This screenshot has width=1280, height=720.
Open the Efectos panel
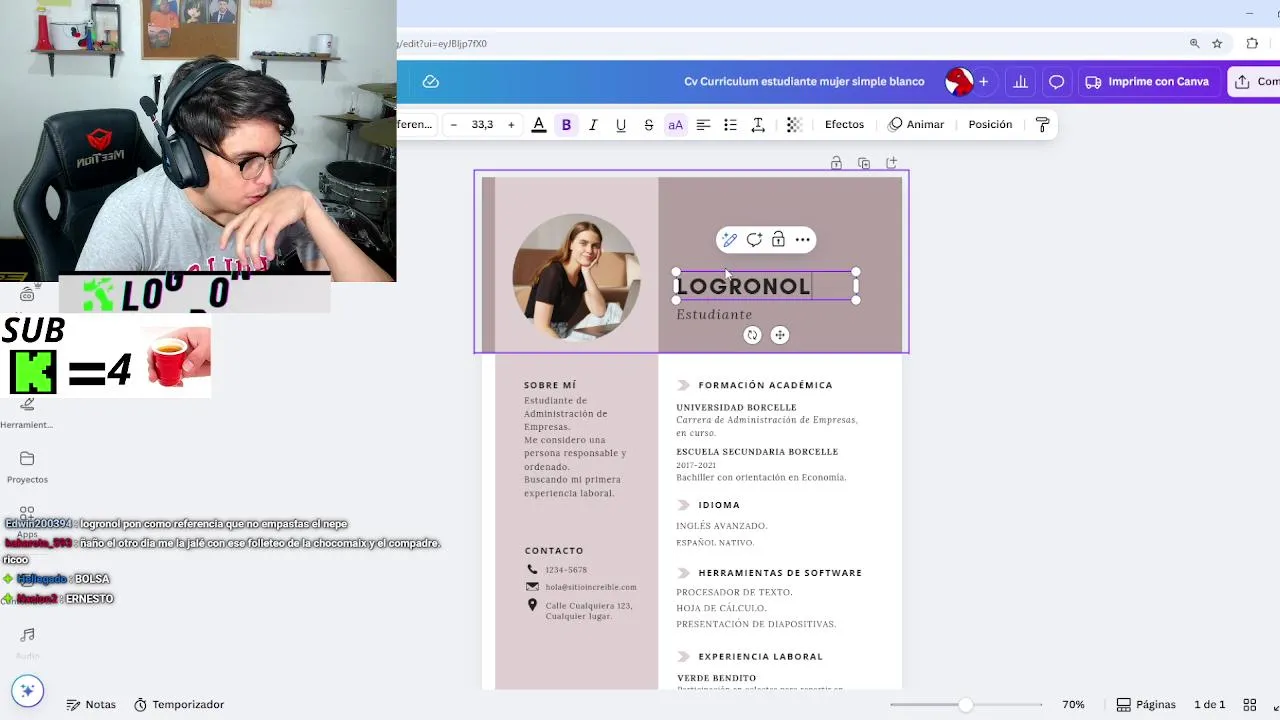pos(844,125)
